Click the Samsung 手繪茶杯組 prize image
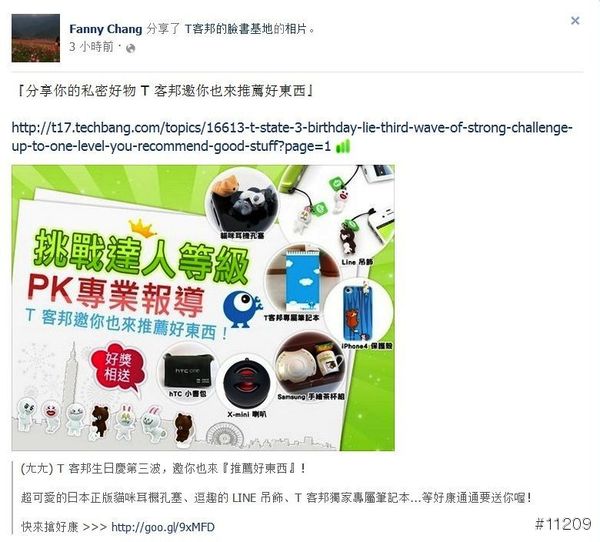Image resolution: width=600 pixels, height=542 pixels. tap(311, 364)
